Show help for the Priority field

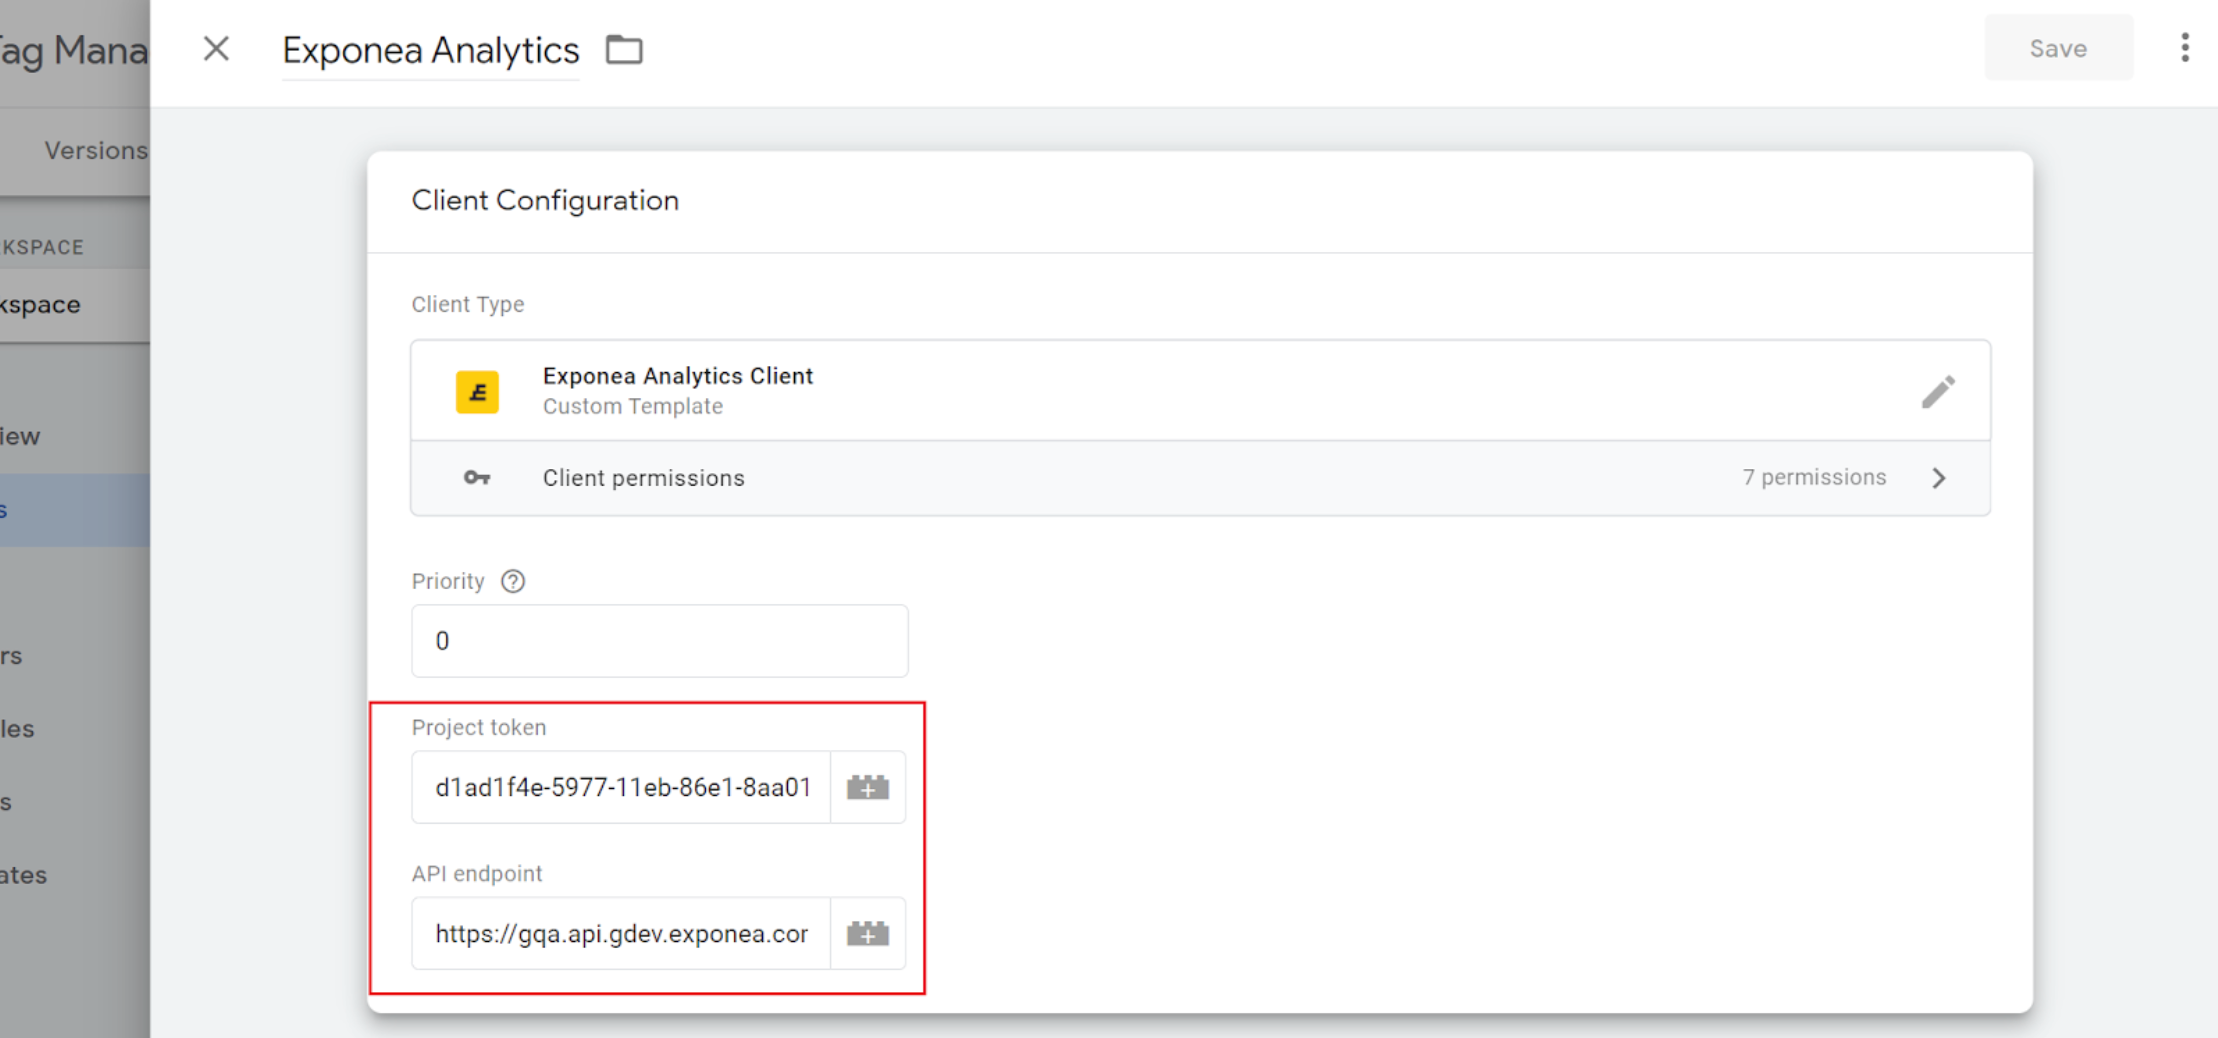point(513,581)
